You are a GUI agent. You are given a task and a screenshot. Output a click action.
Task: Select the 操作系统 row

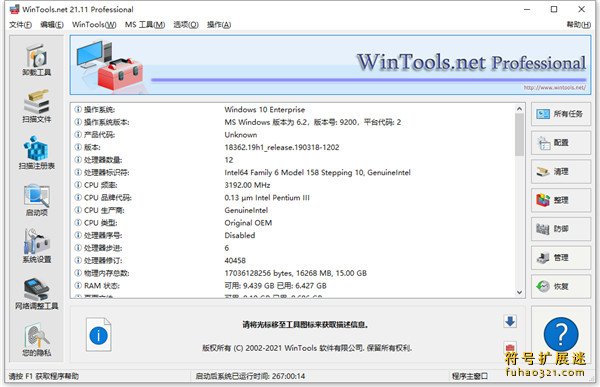[293, 109]
